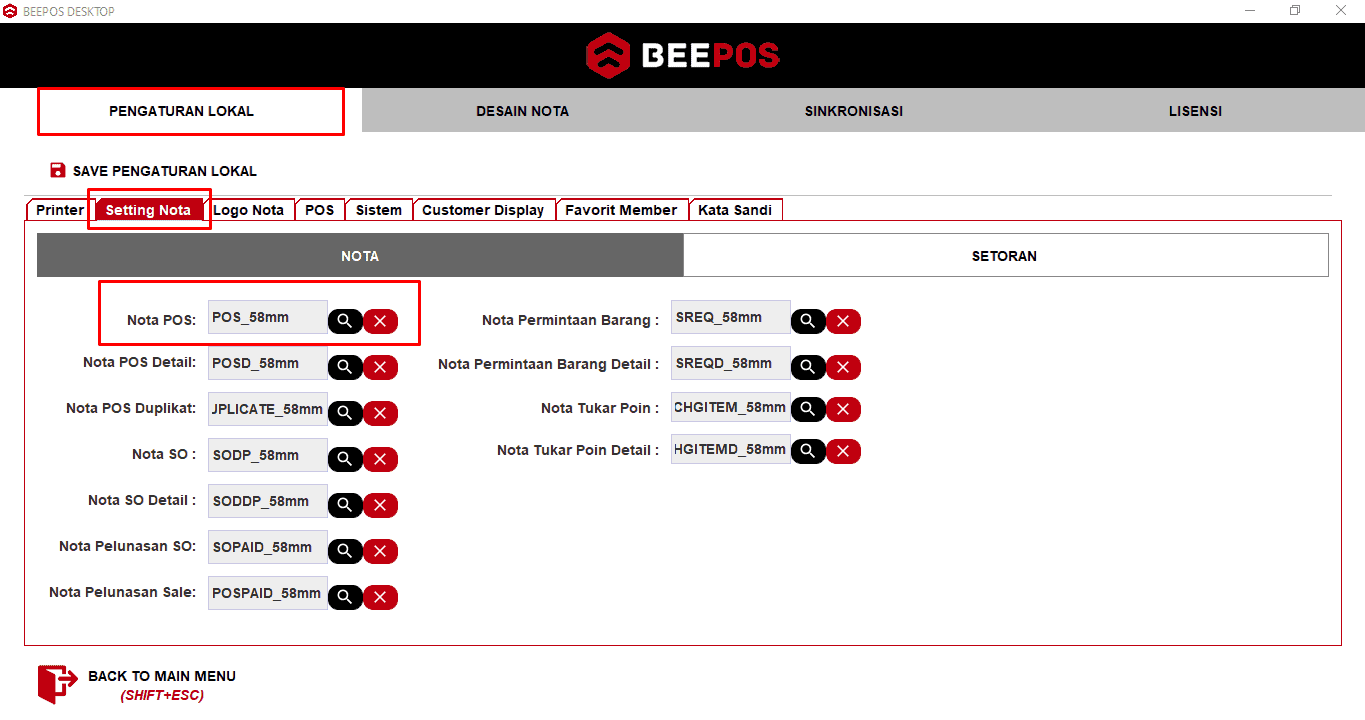The width and height of the screenshot is (1365, 720).
Task: Open the Kata Sandi sub-tab
Action: [735, 210]
